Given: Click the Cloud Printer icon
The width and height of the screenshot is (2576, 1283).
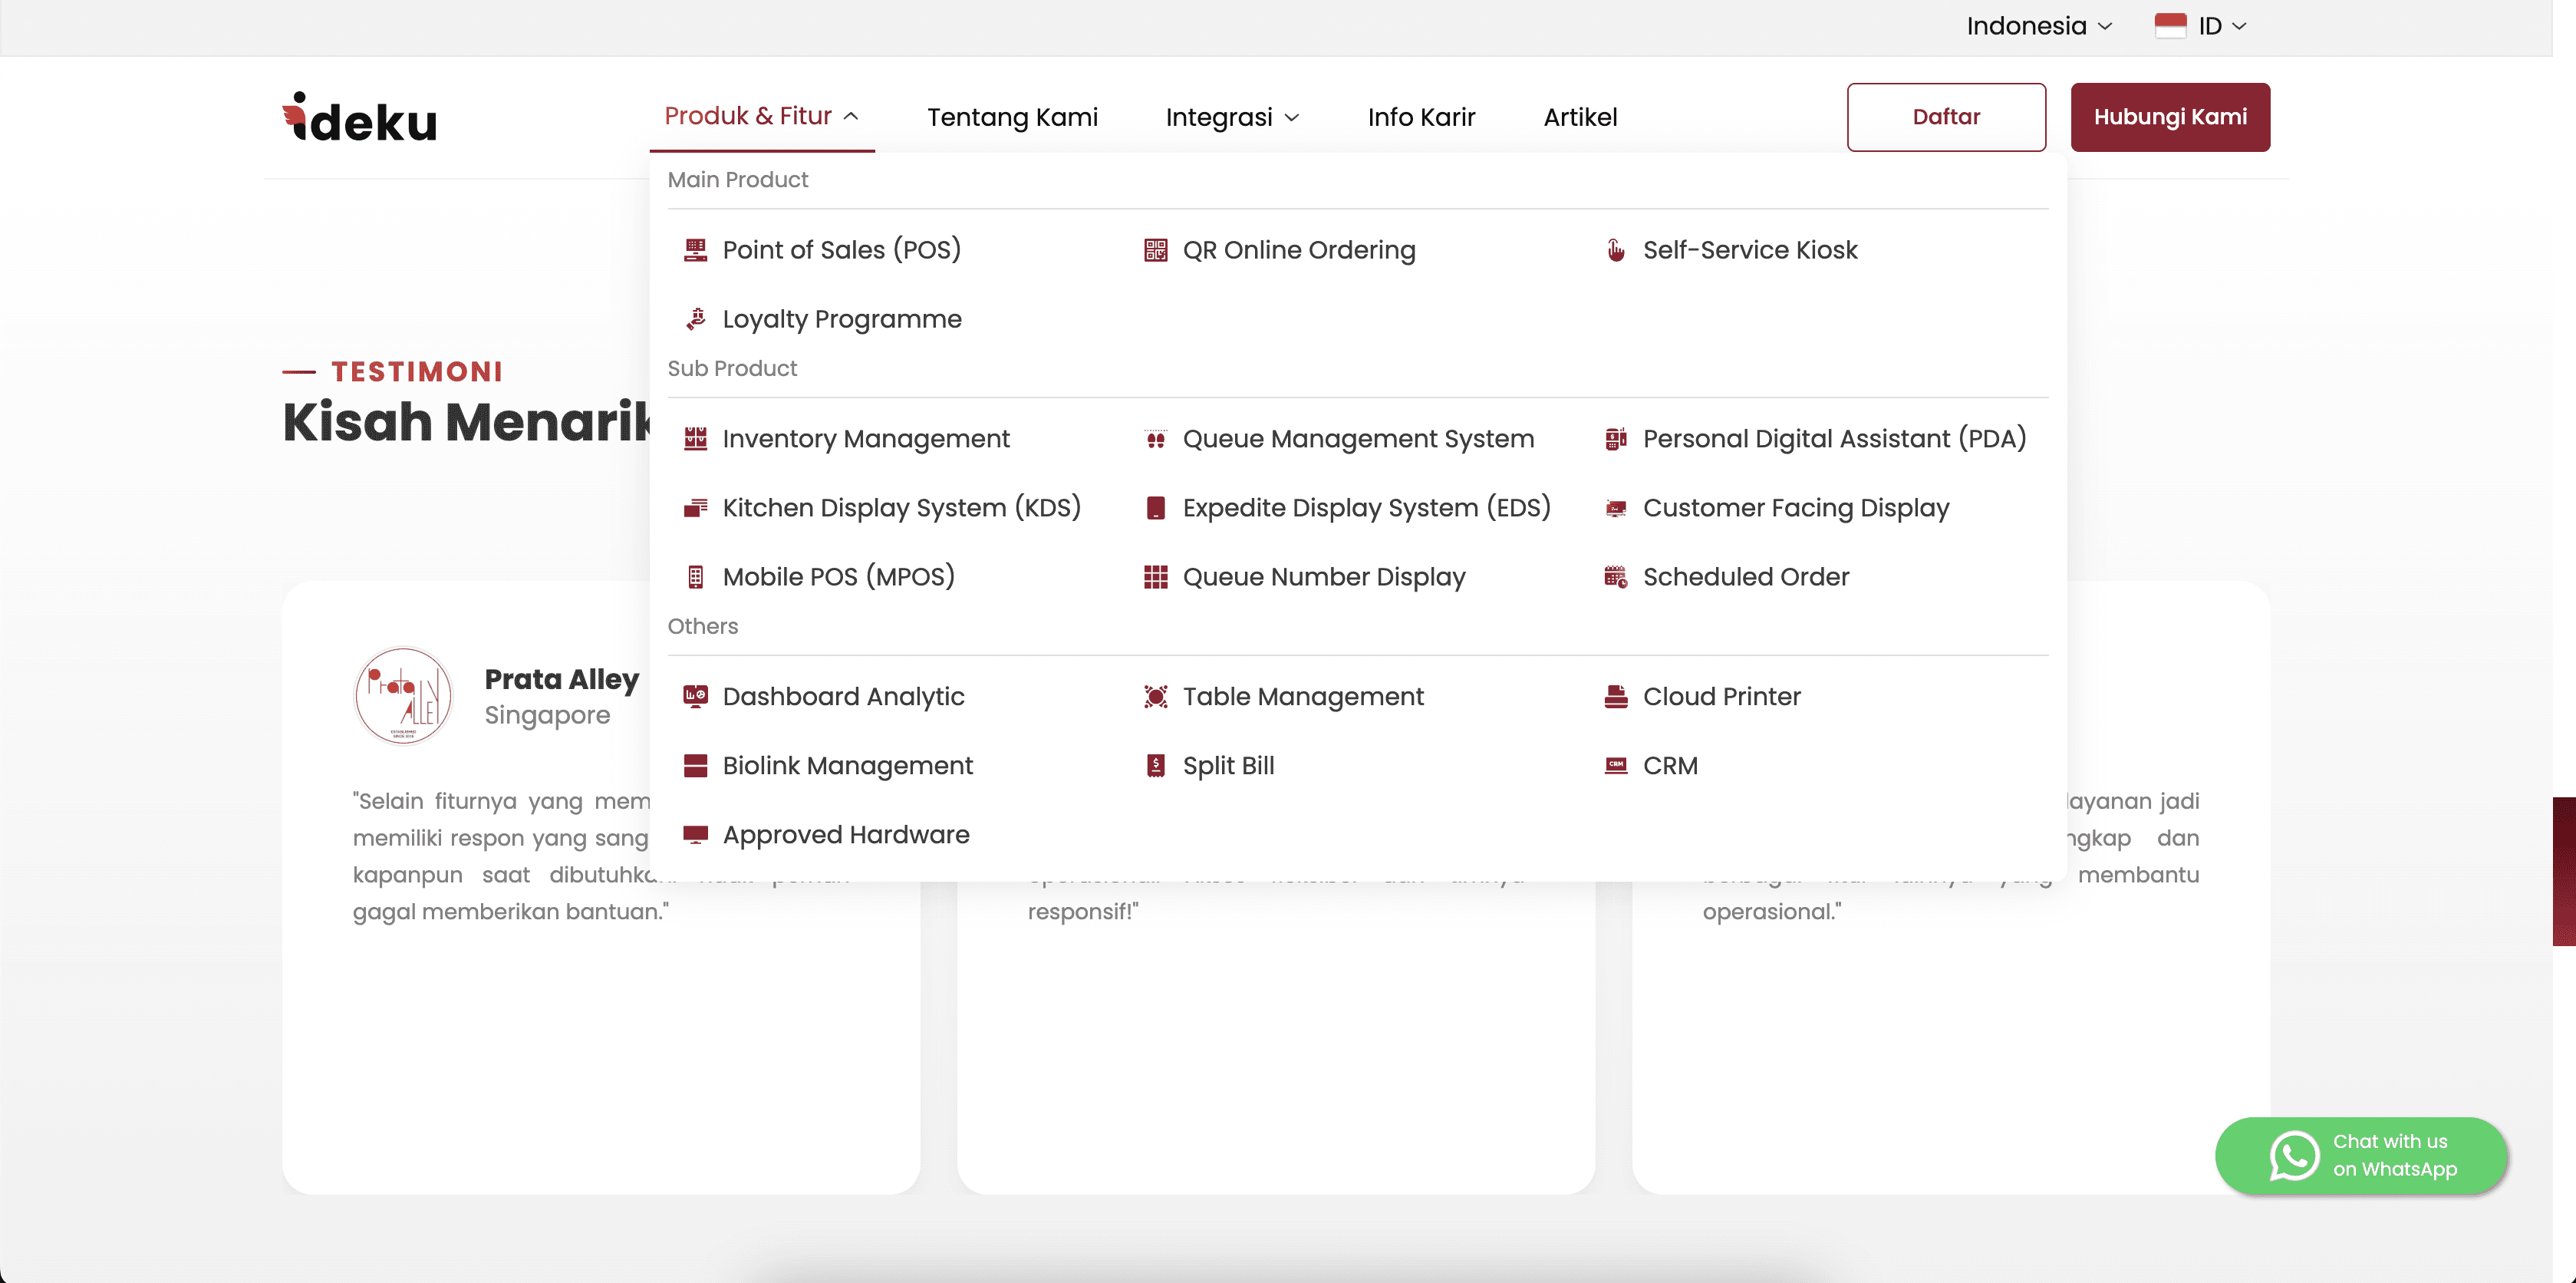Looking at the screenshot, I should tap(1615, 697).
